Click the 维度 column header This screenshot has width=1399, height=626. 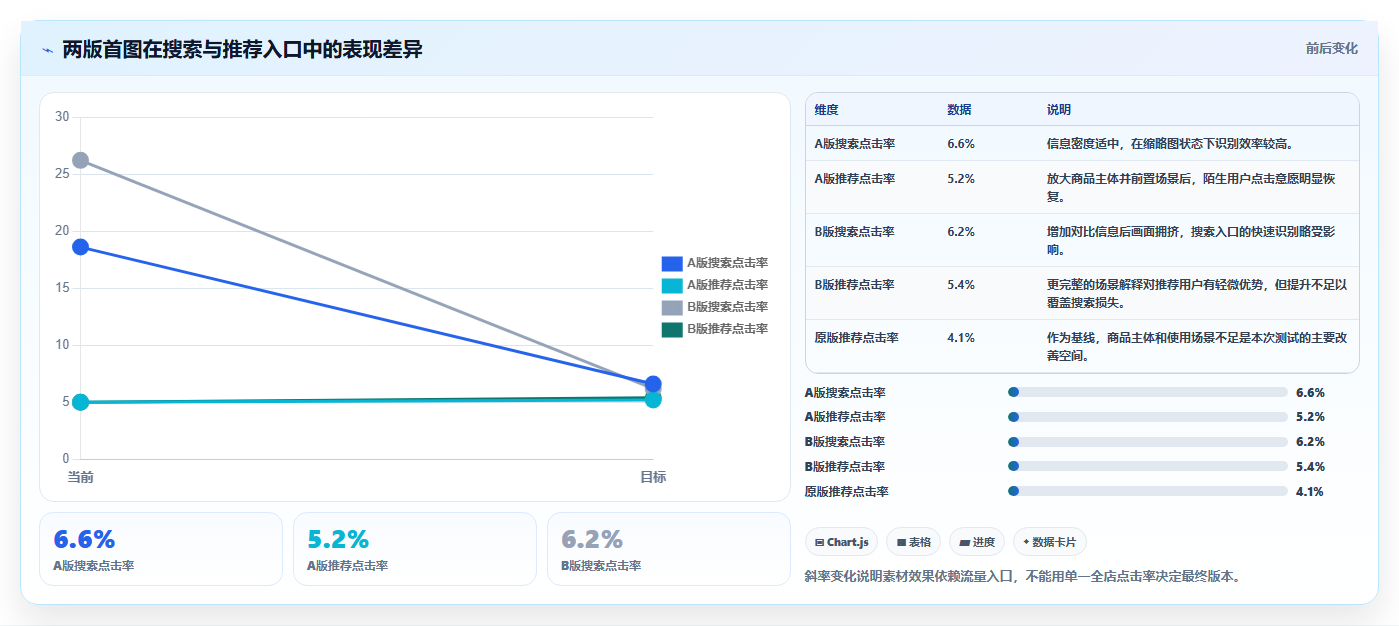click(826, 109)
